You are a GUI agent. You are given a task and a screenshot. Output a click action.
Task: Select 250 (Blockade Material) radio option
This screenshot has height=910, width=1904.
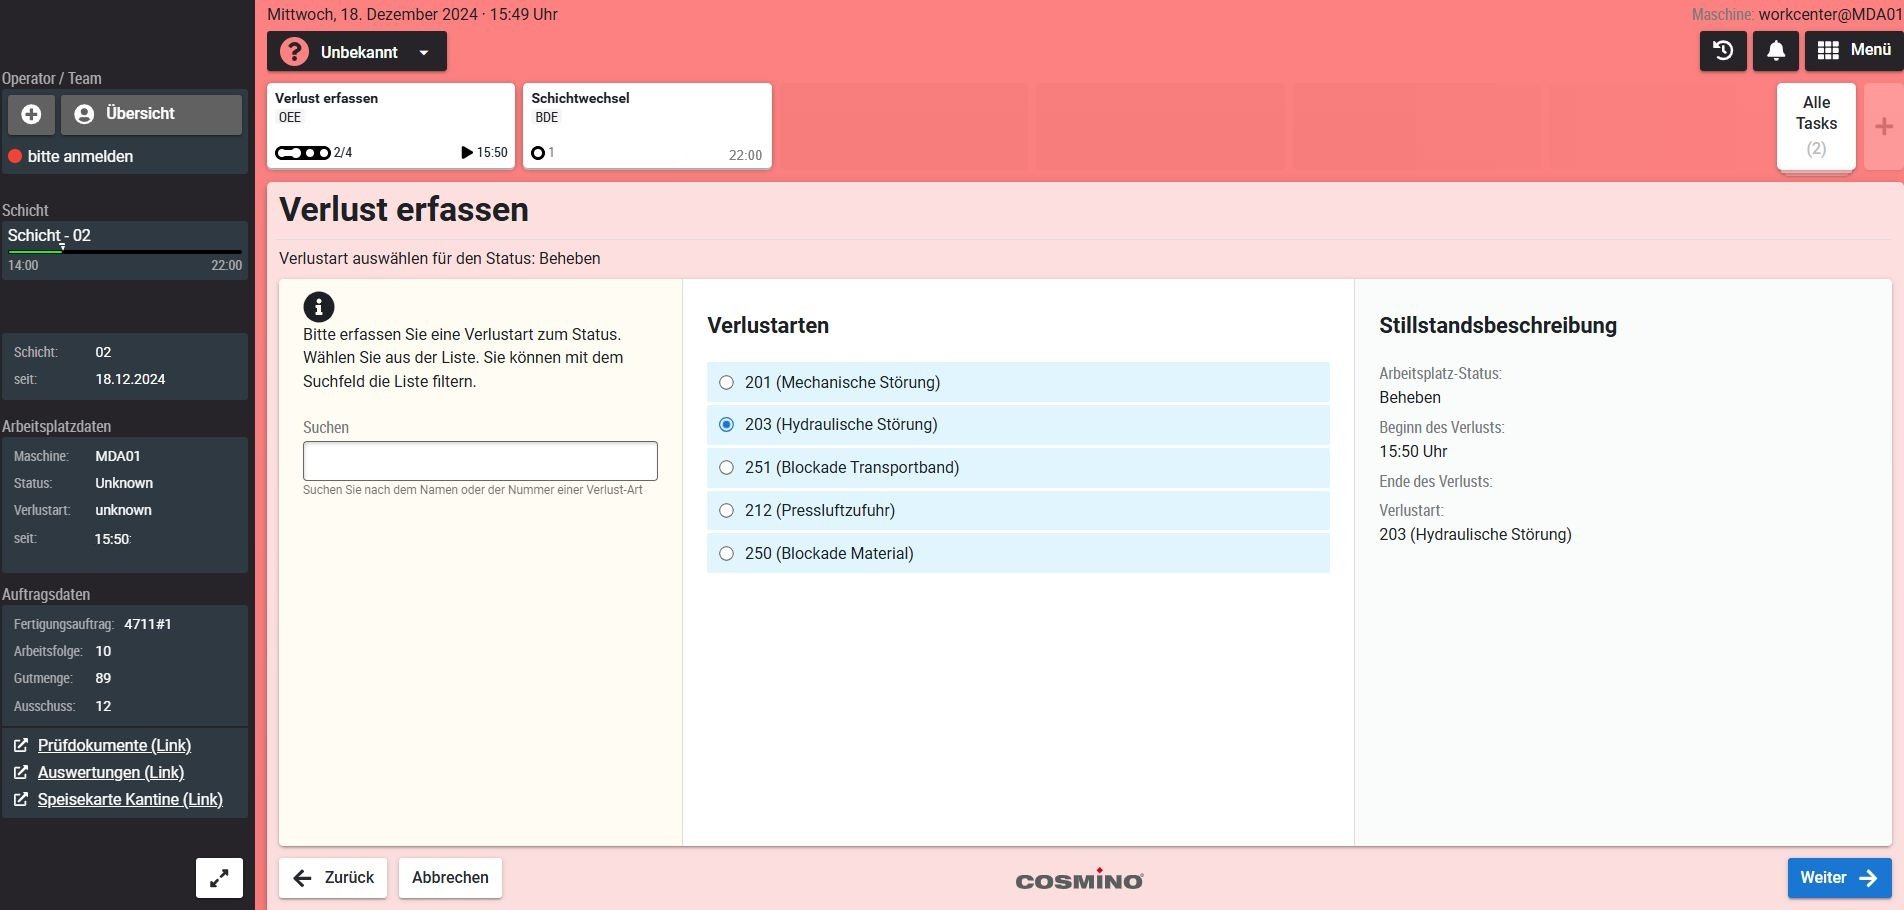click(727, 554)
